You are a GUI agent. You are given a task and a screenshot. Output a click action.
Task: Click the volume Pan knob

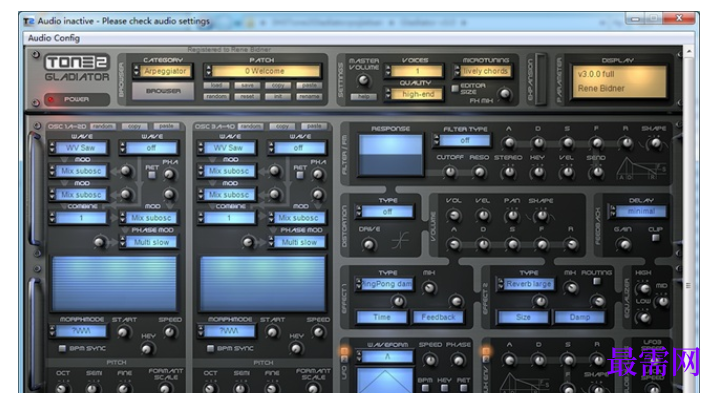click(x=512, y=215)
